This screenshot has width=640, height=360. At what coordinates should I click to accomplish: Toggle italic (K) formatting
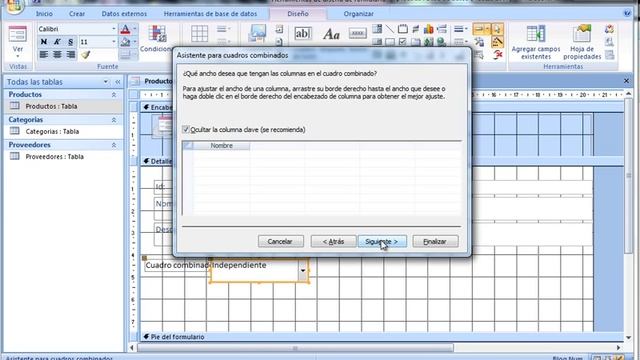[x=57, y=42]
